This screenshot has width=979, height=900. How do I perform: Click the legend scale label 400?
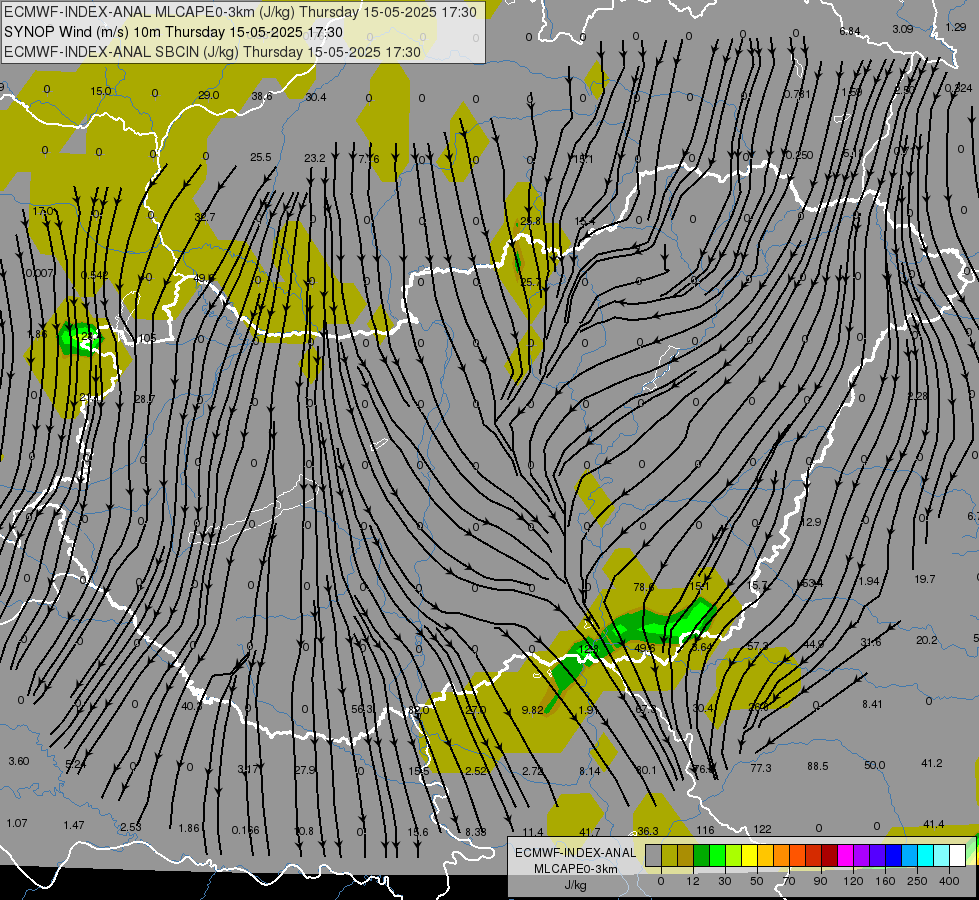[x=949, y=881]
